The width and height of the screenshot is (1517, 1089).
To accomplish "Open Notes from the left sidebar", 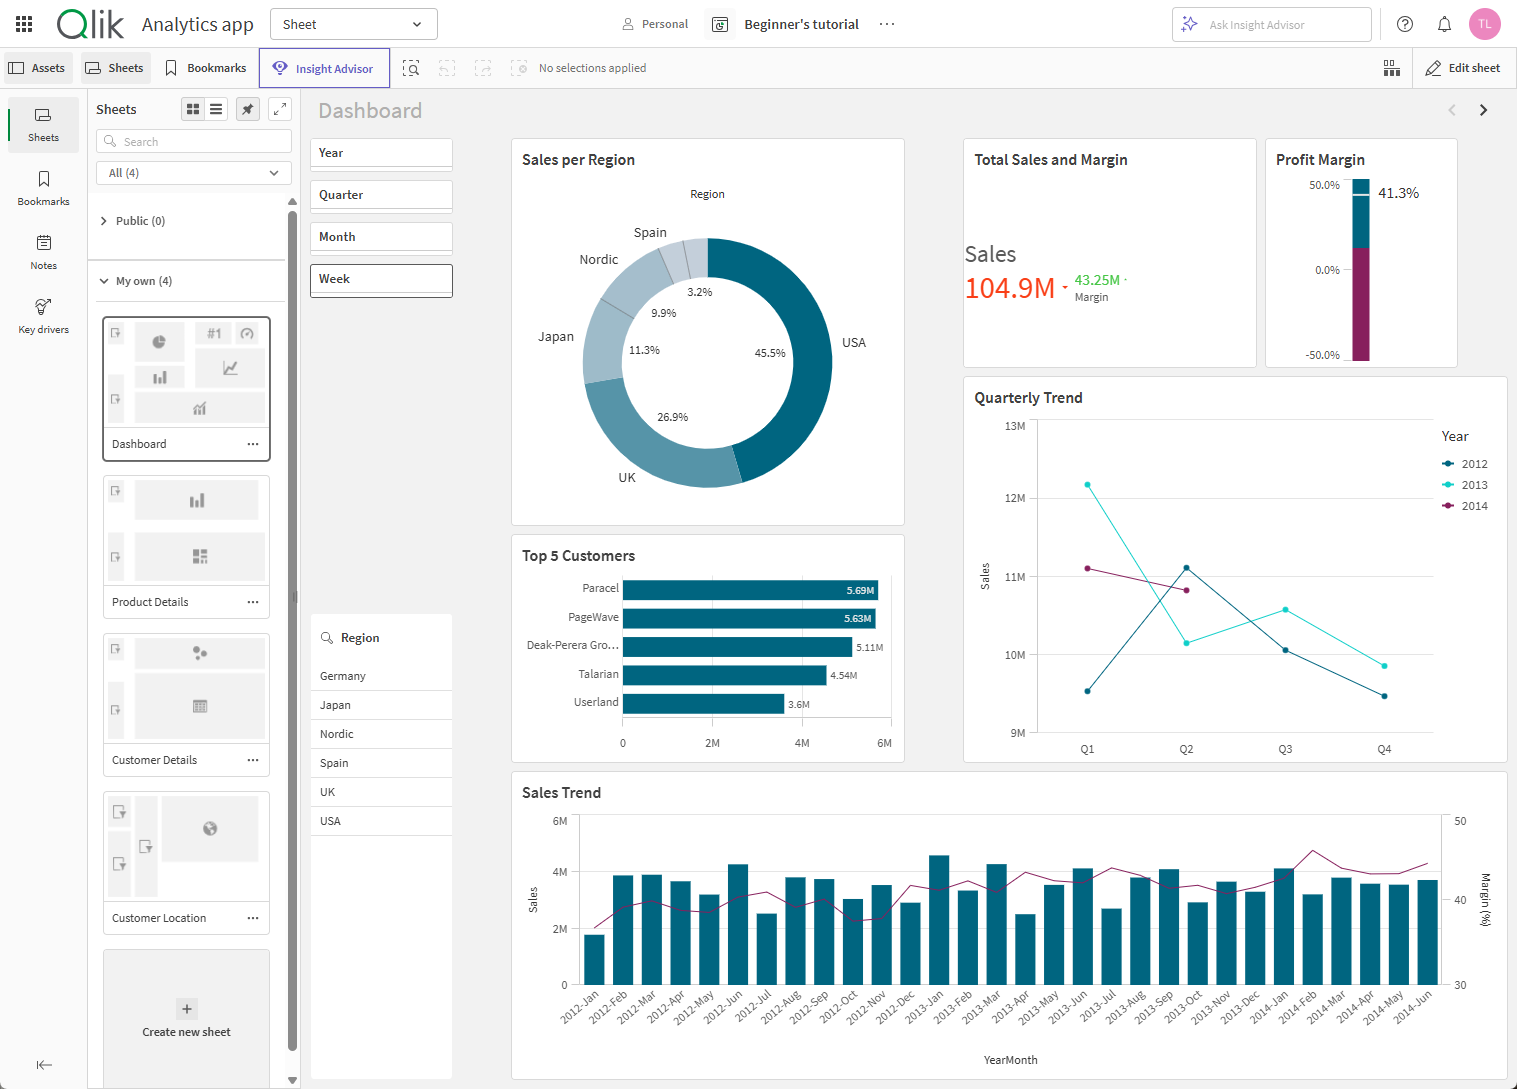I will (x=42, y=250).
